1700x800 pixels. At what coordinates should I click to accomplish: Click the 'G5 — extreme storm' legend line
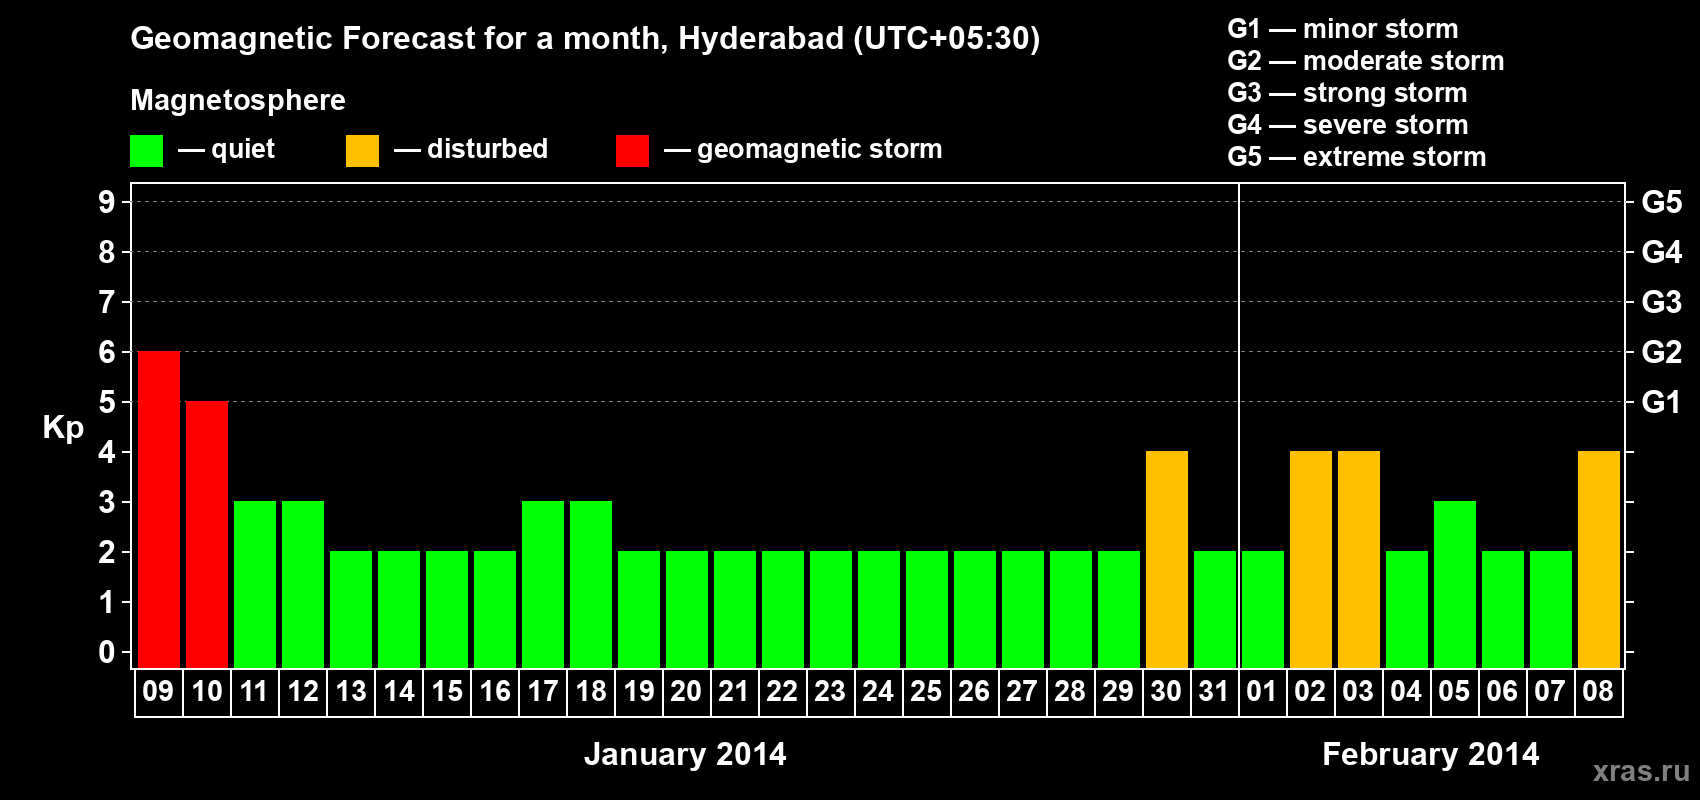(x=1357, y=157)
